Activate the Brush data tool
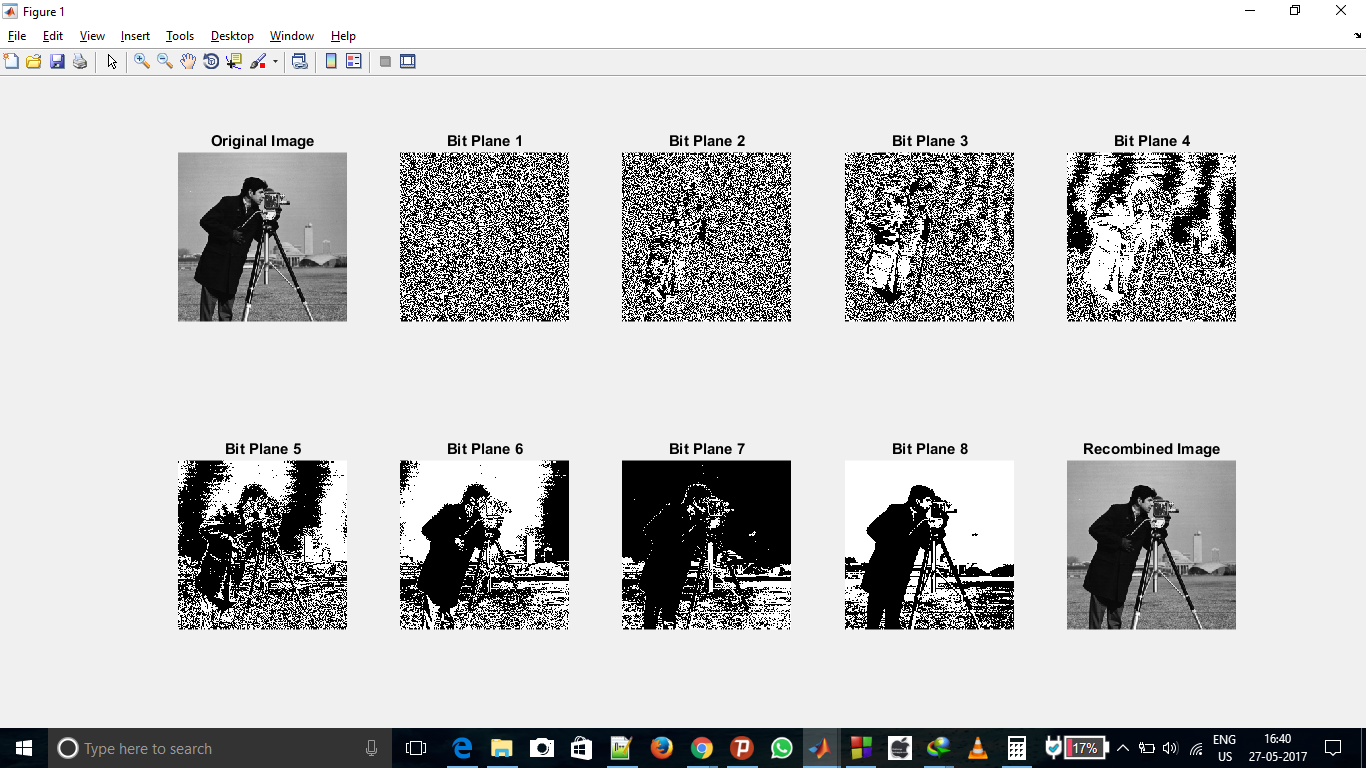This screenshot has height=768, width=1366. click(258, 62)
